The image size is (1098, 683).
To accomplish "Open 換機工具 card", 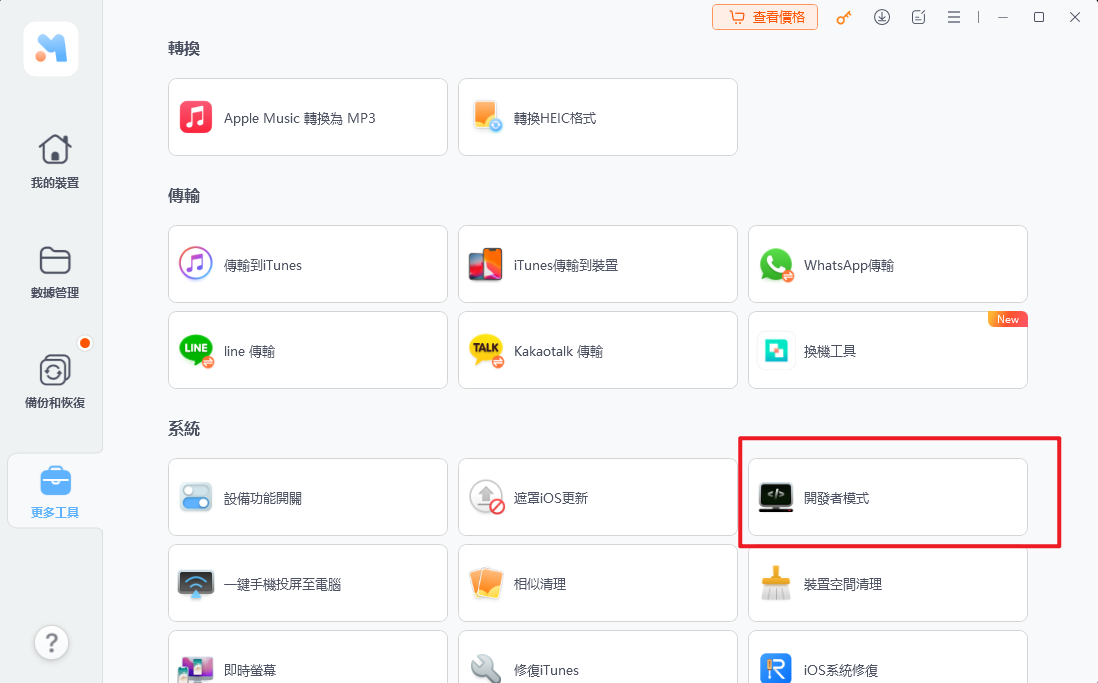I will (x=888, y=350).
